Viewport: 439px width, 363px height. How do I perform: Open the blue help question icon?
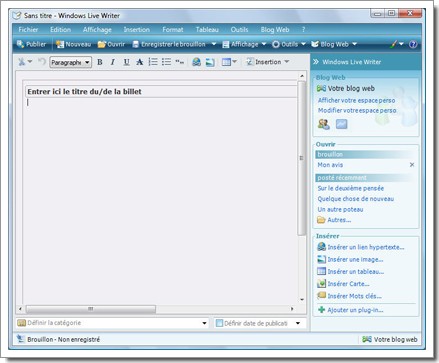coord(413,44)
